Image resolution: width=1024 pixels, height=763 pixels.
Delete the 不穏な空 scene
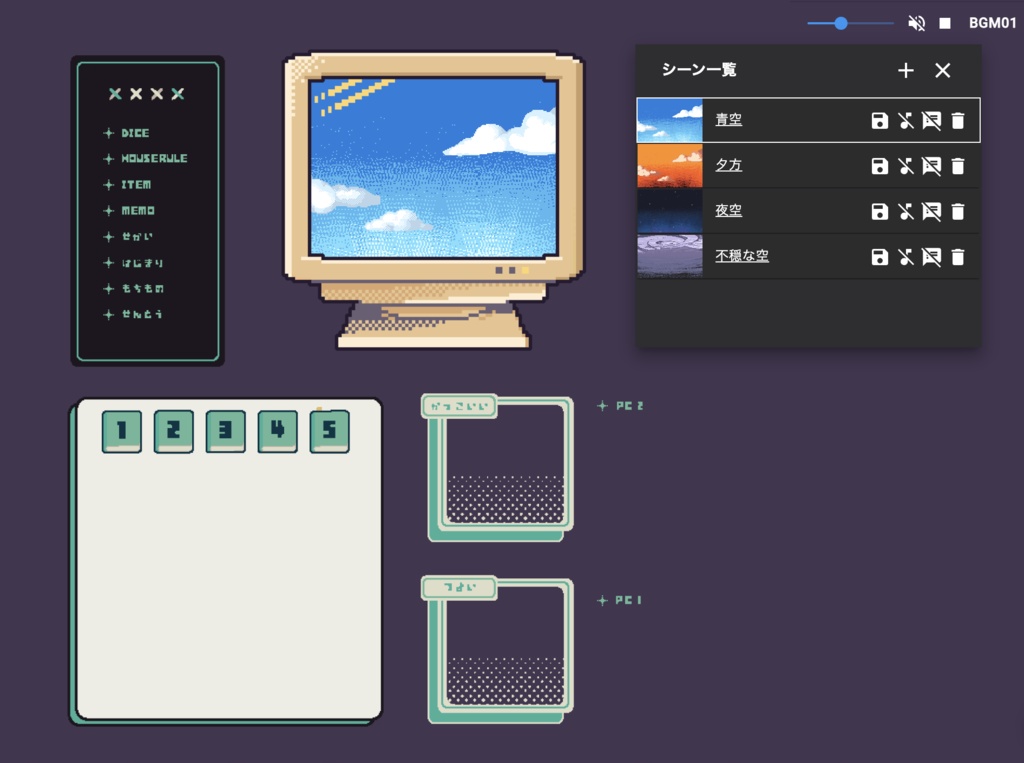958,257
